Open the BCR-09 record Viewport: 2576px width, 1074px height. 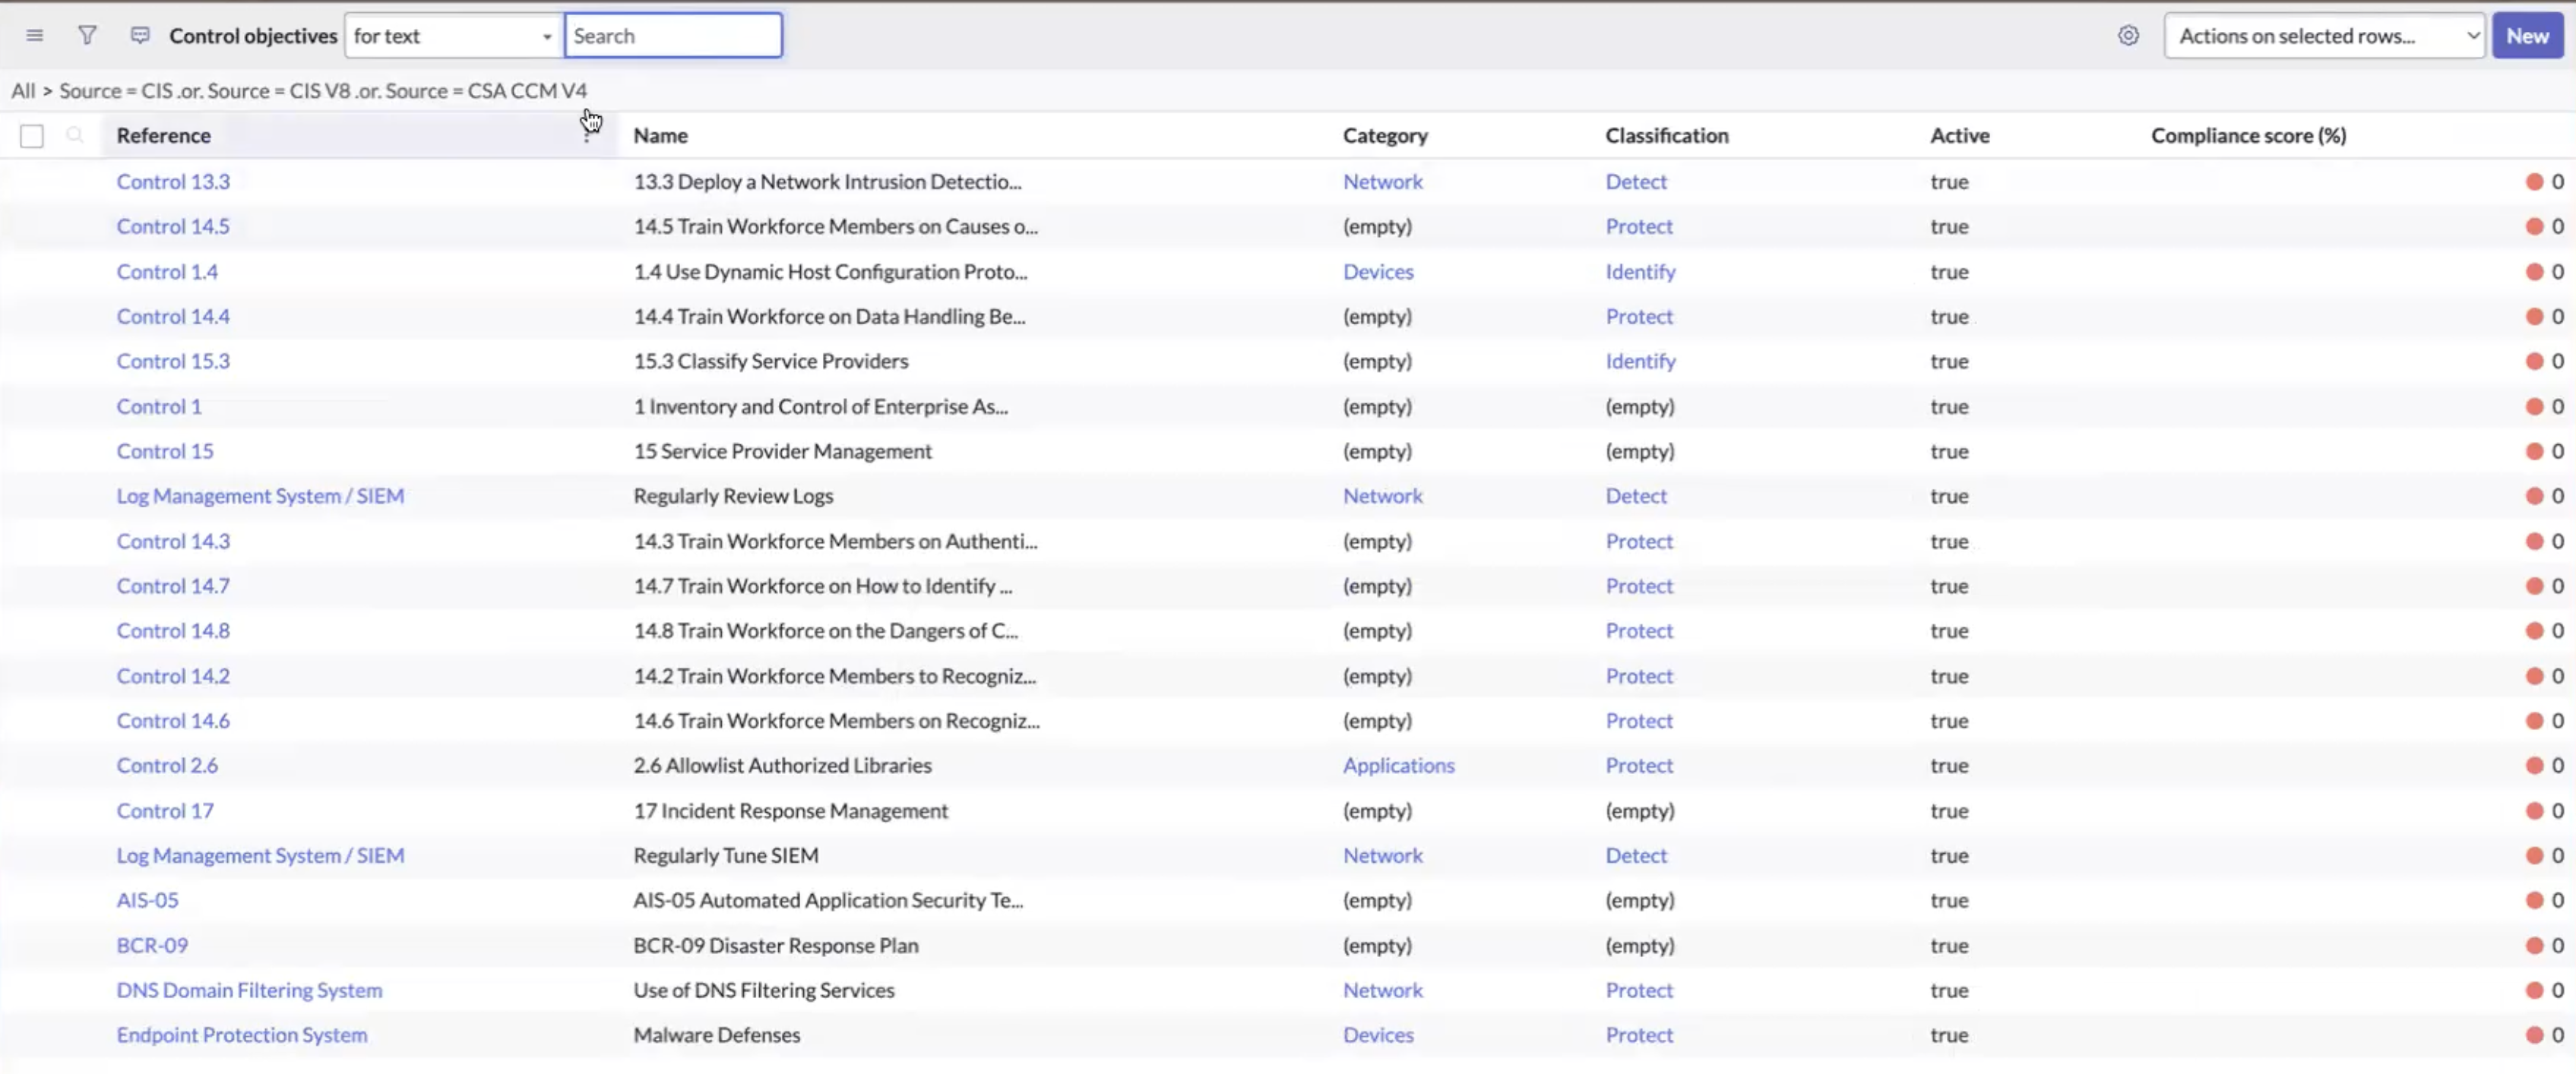coord(152,945)
